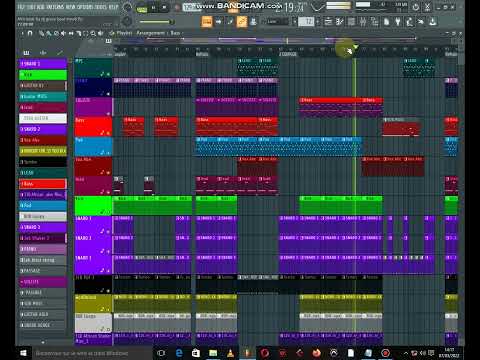Select the playlist Playback speaker tool
The width and height of the screenshot is (480, 360).
click(x=101, y=33)
